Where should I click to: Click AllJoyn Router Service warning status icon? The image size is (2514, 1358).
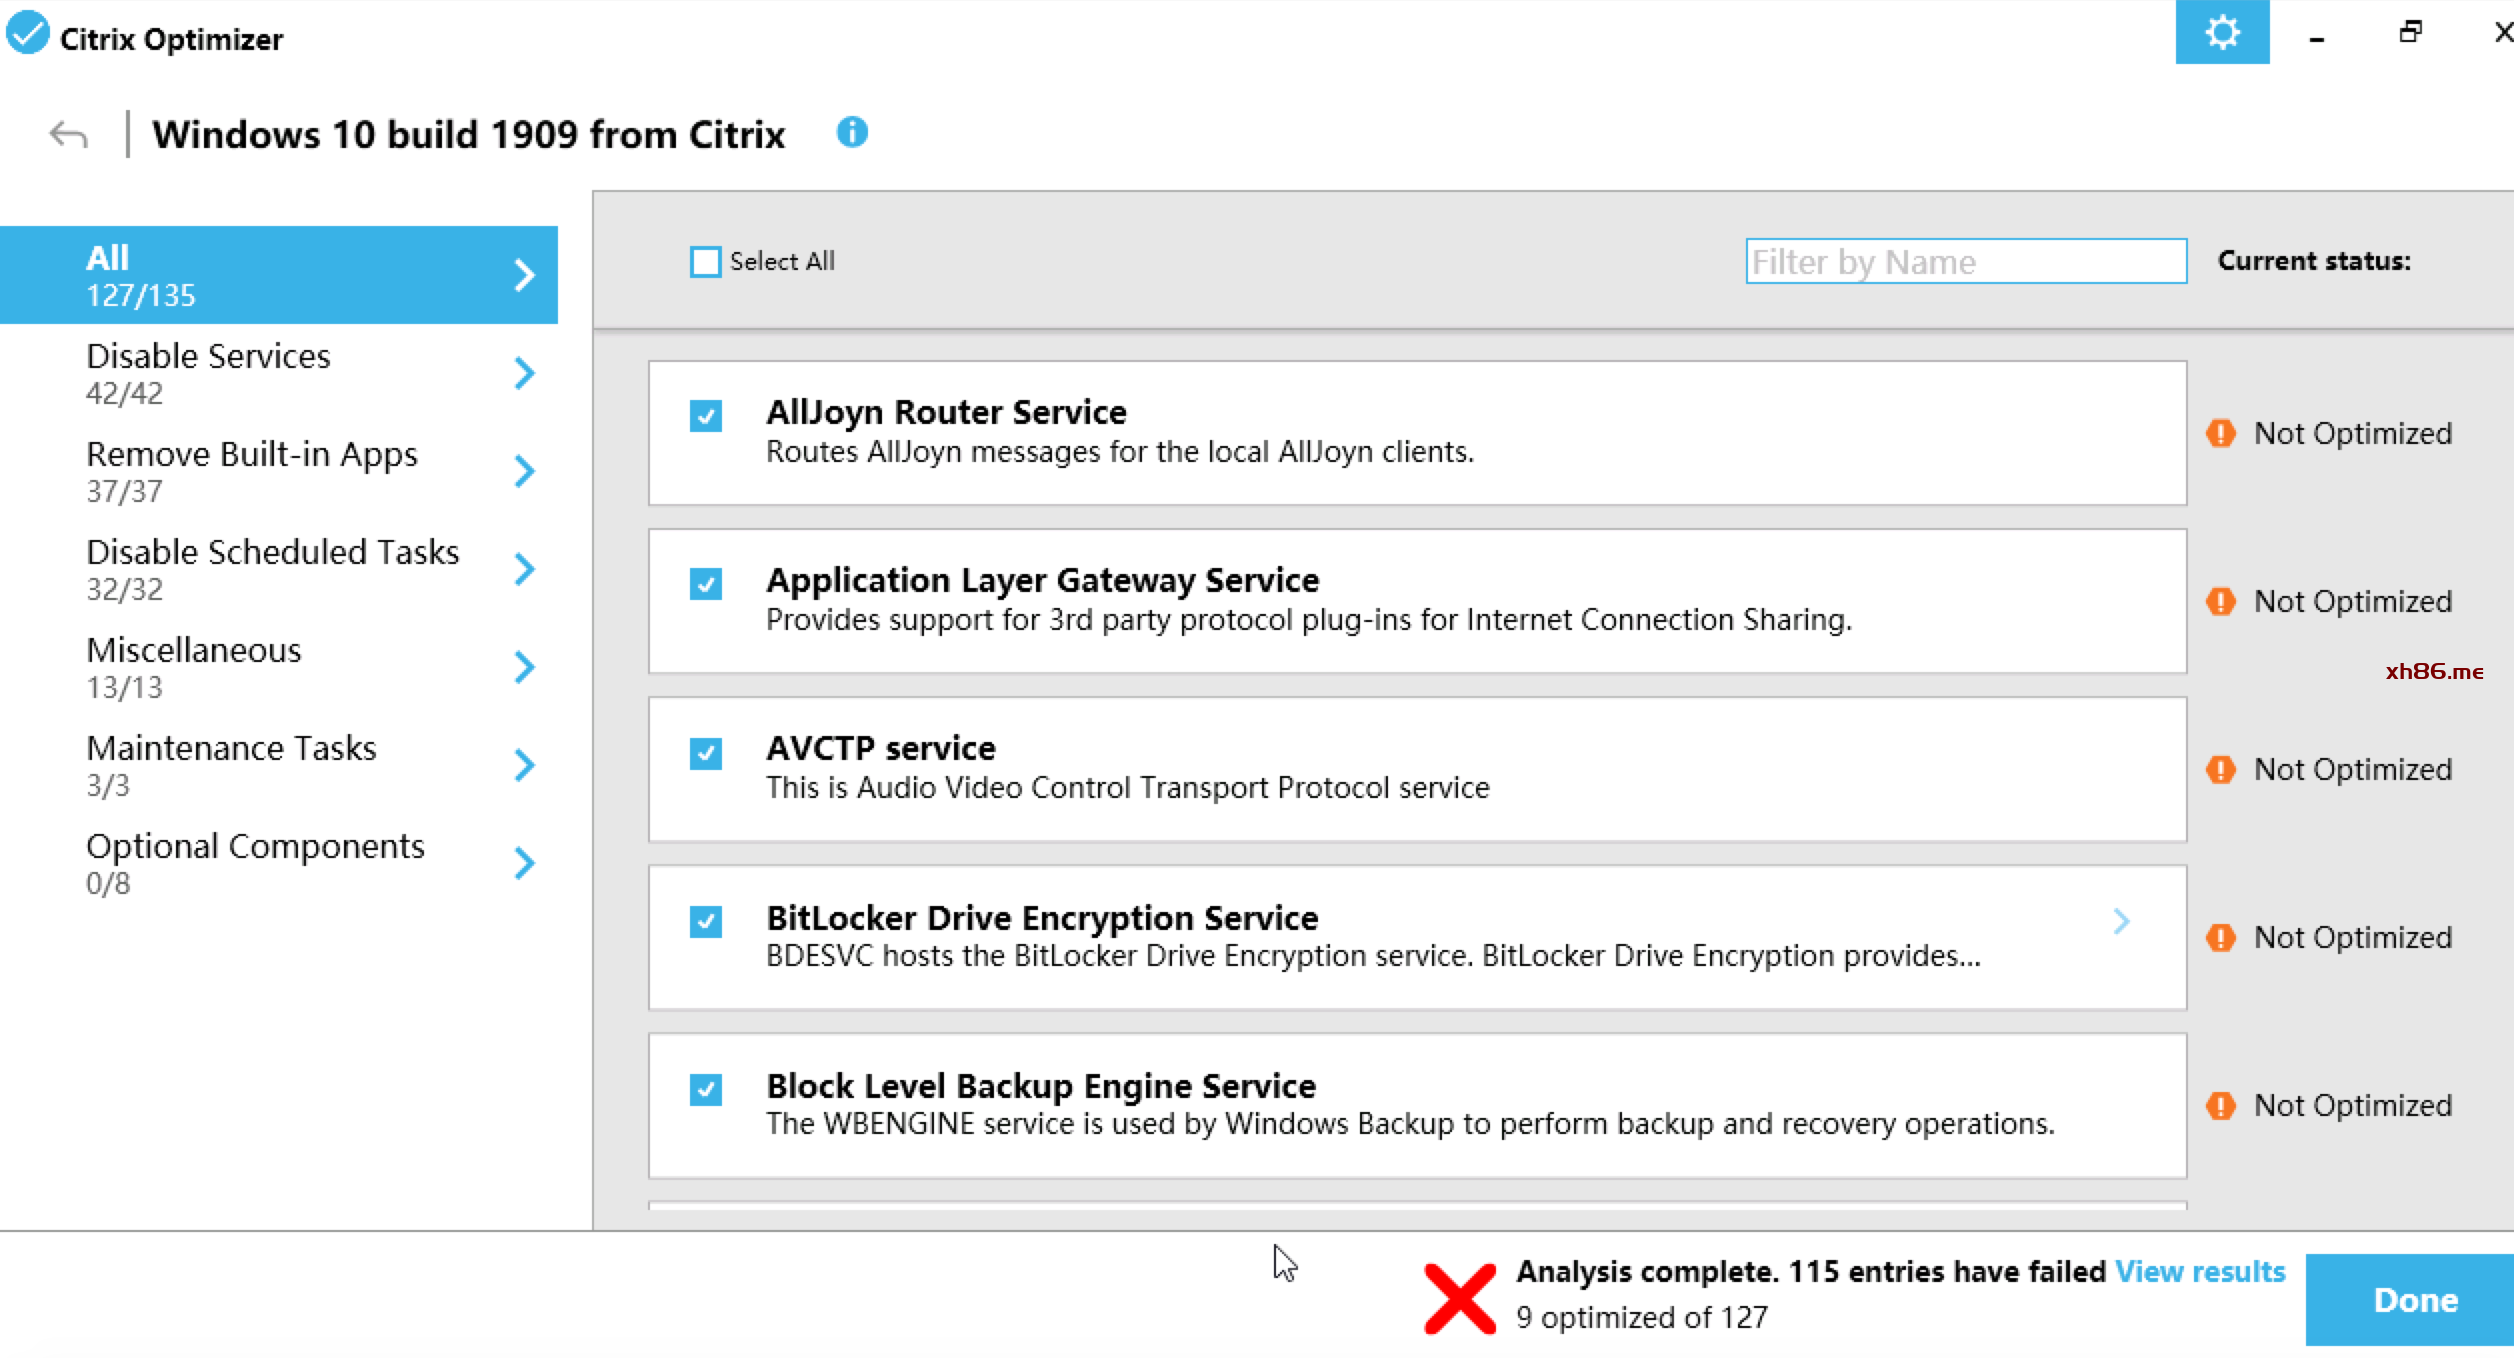tap(2221, 433)
